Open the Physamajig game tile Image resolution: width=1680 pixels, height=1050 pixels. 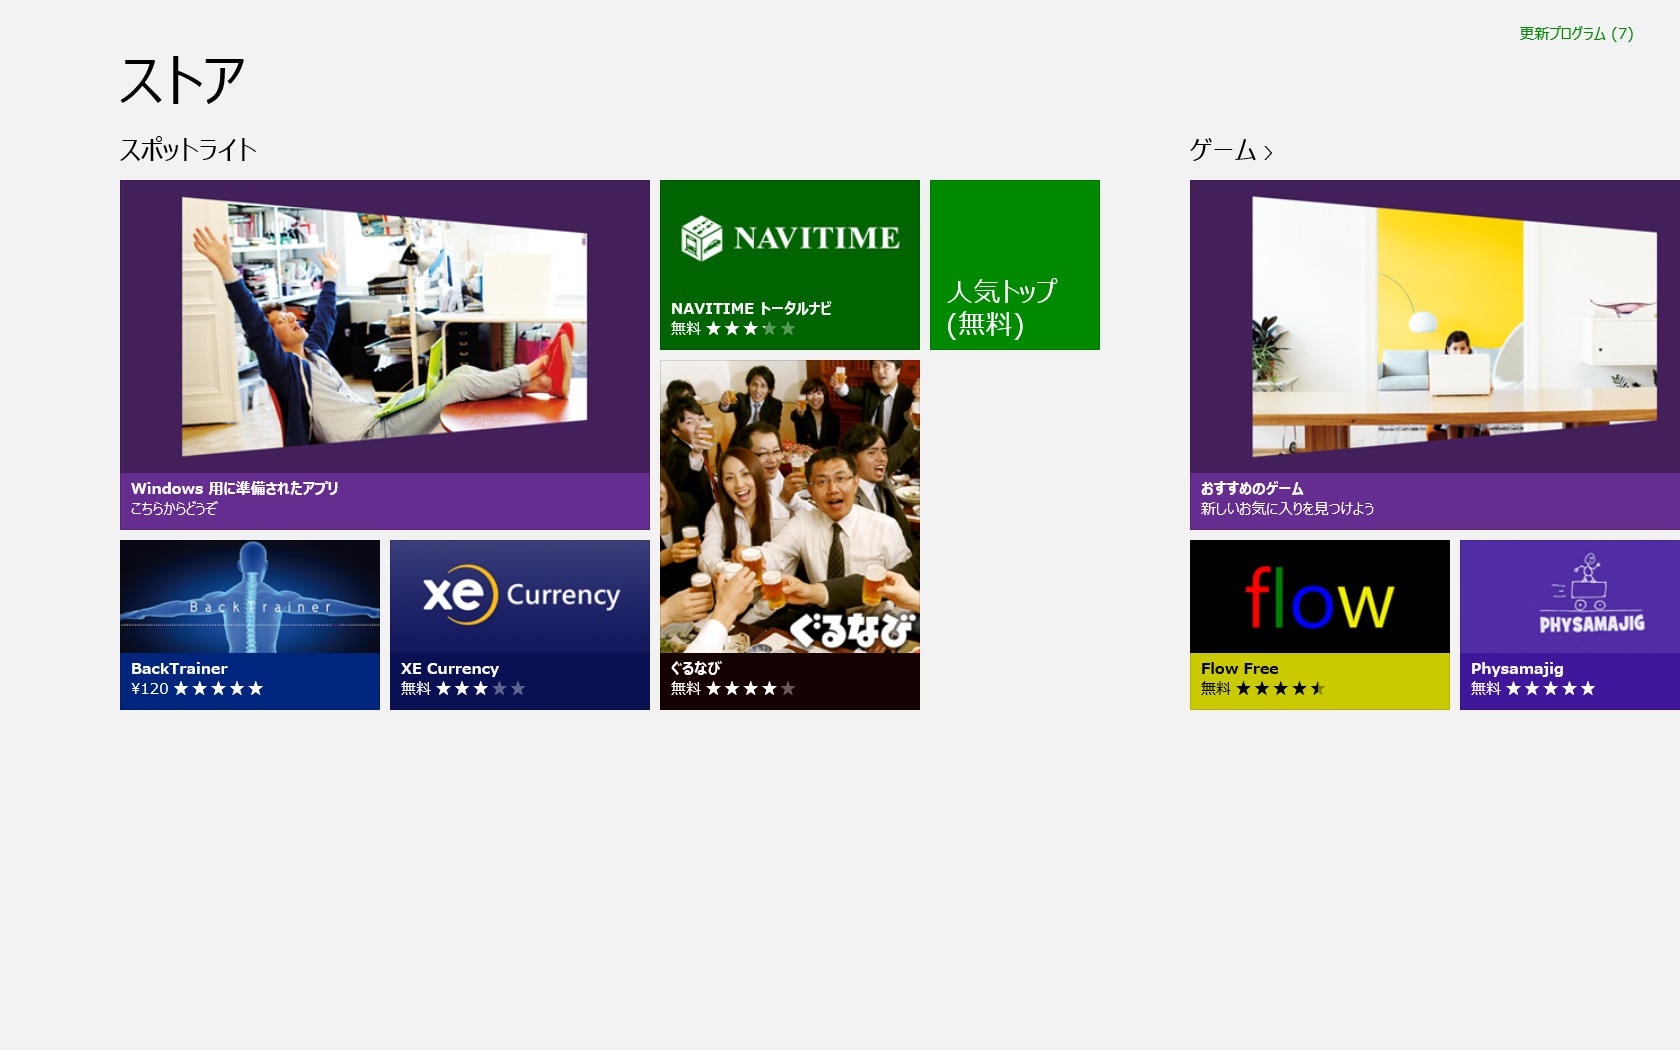pyautogui.click(x=1570, y=625)
